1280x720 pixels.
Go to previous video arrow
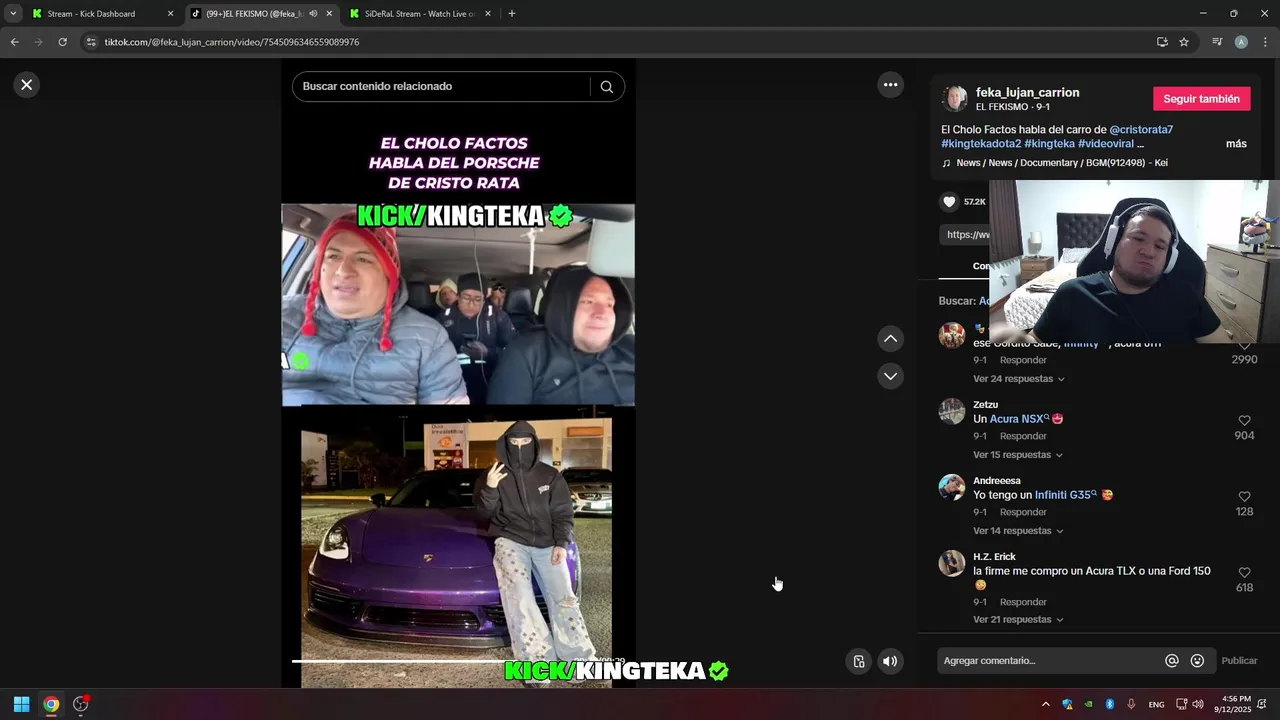[890, 339]
